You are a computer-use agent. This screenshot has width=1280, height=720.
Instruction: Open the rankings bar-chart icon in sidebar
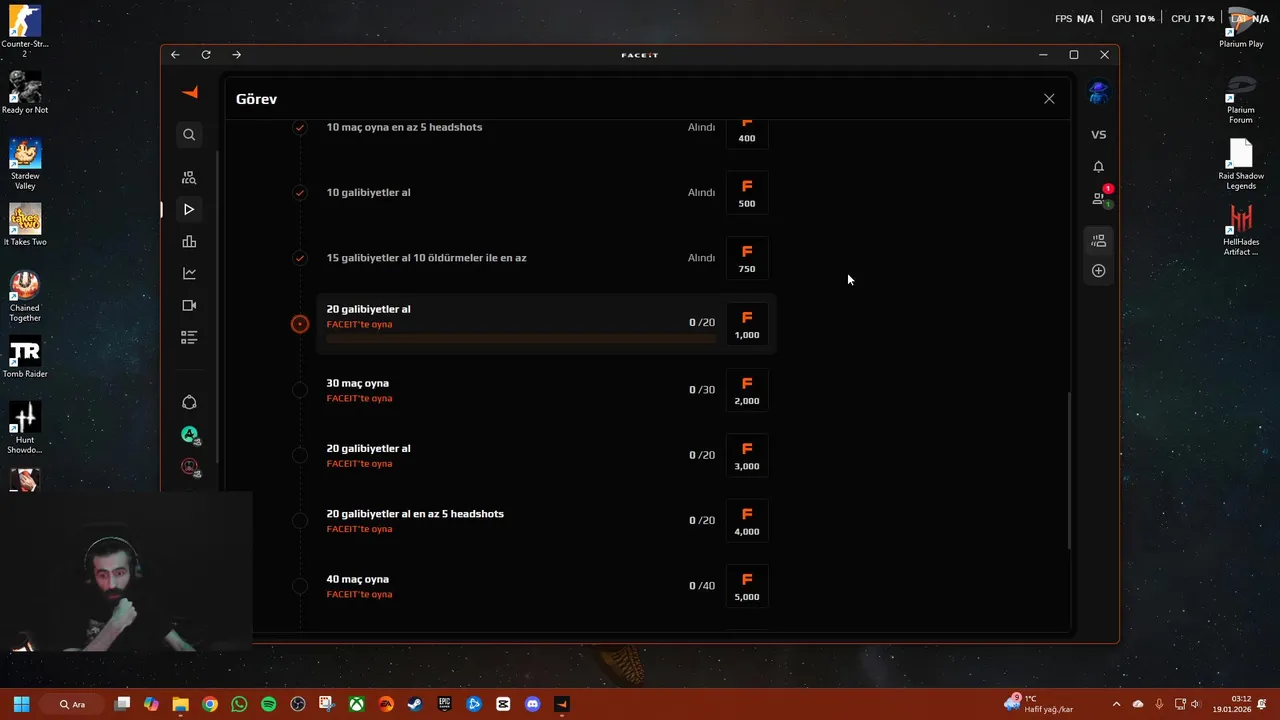[x=189, y=241]
